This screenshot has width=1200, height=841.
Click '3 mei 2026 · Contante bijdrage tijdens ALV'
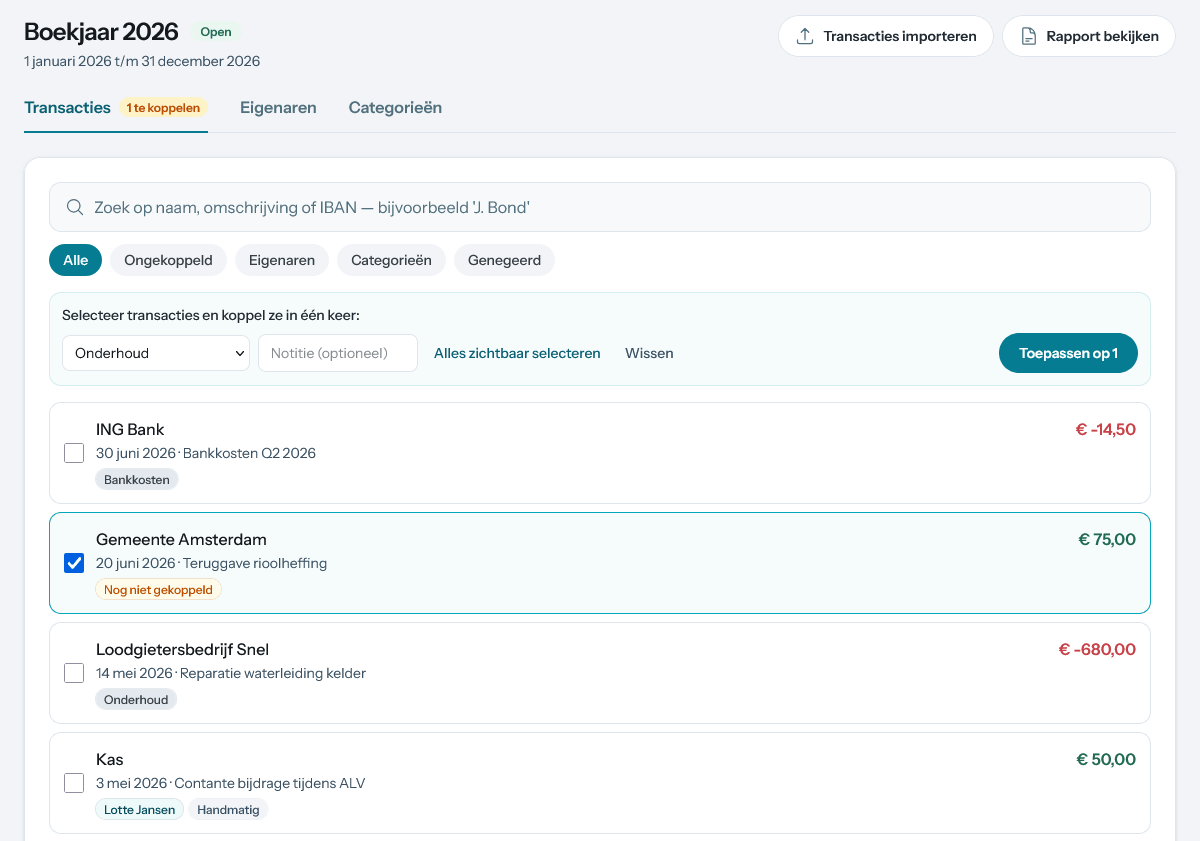tap(231, 783)
